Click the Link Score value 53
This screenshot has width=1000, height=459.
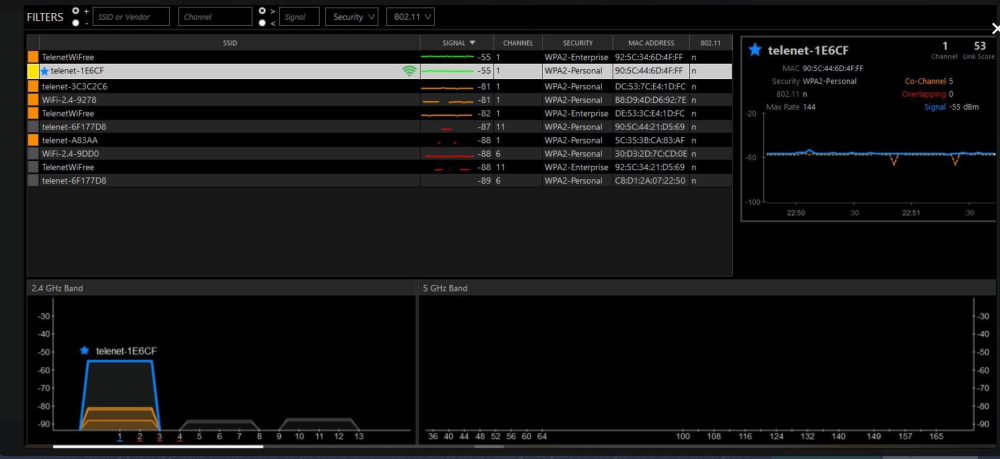coord(980,45)
